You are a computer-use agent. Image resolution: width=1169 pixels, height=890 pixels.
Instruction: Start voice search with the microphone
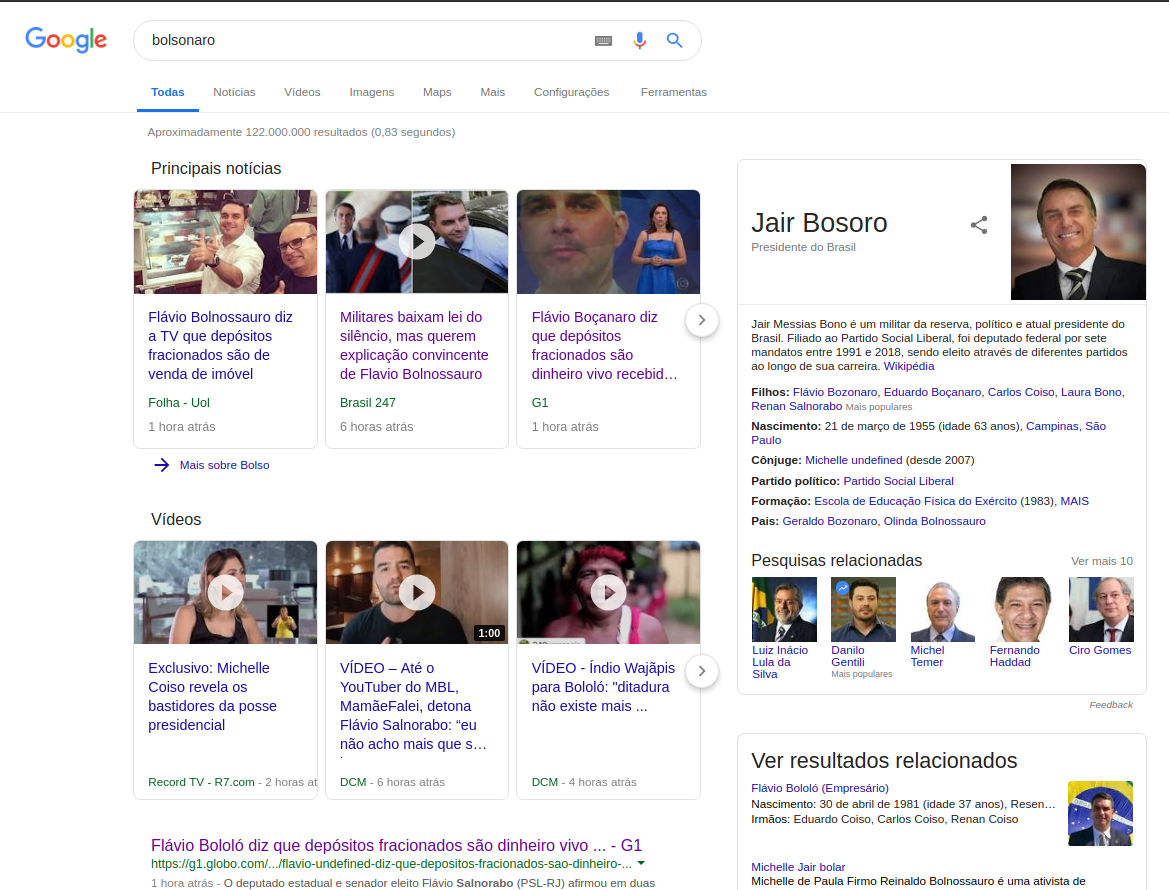(639, 40)
